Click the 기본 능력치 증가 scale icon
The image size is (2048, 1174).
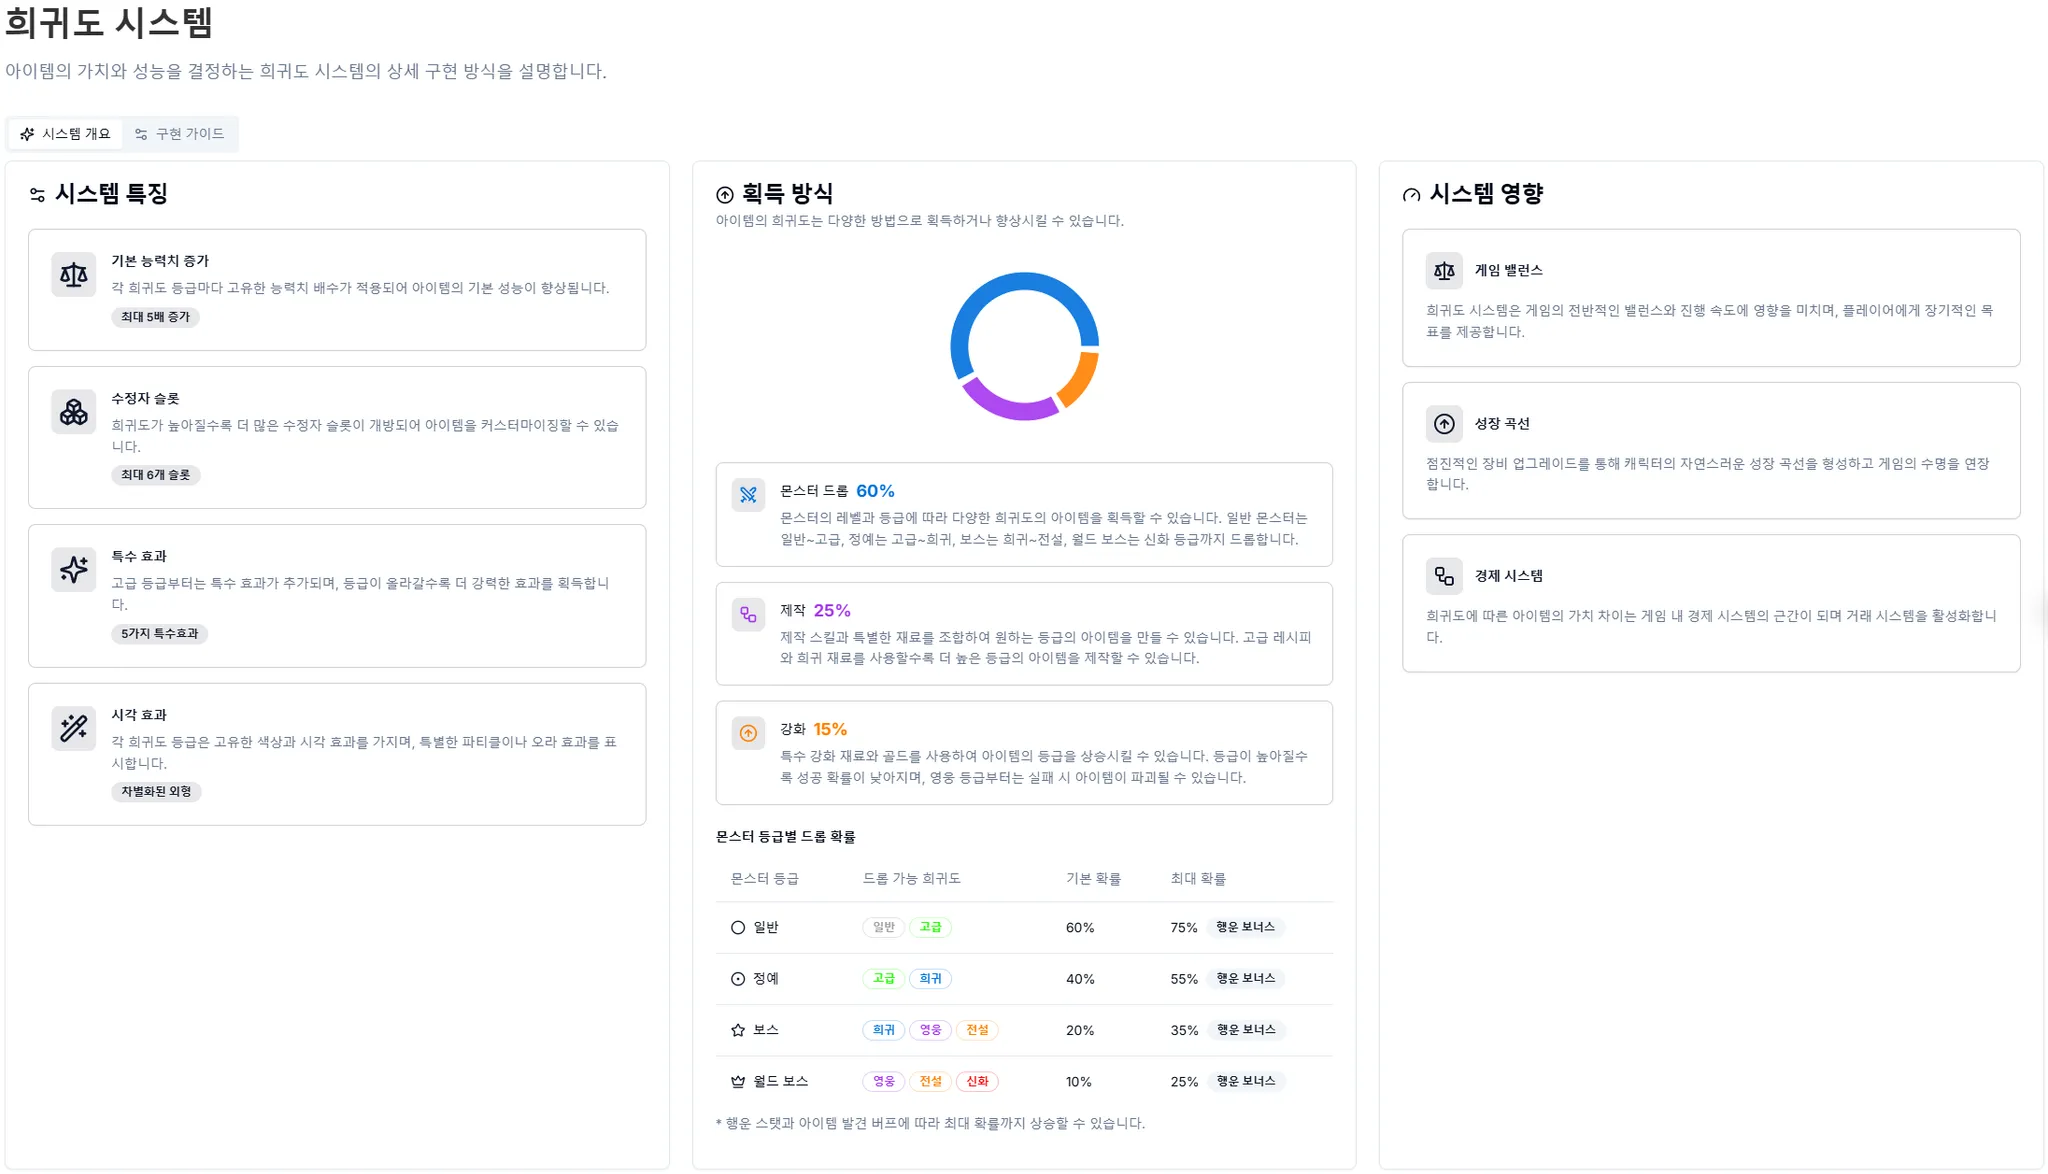pyautogui.click(x=73, y=274)
